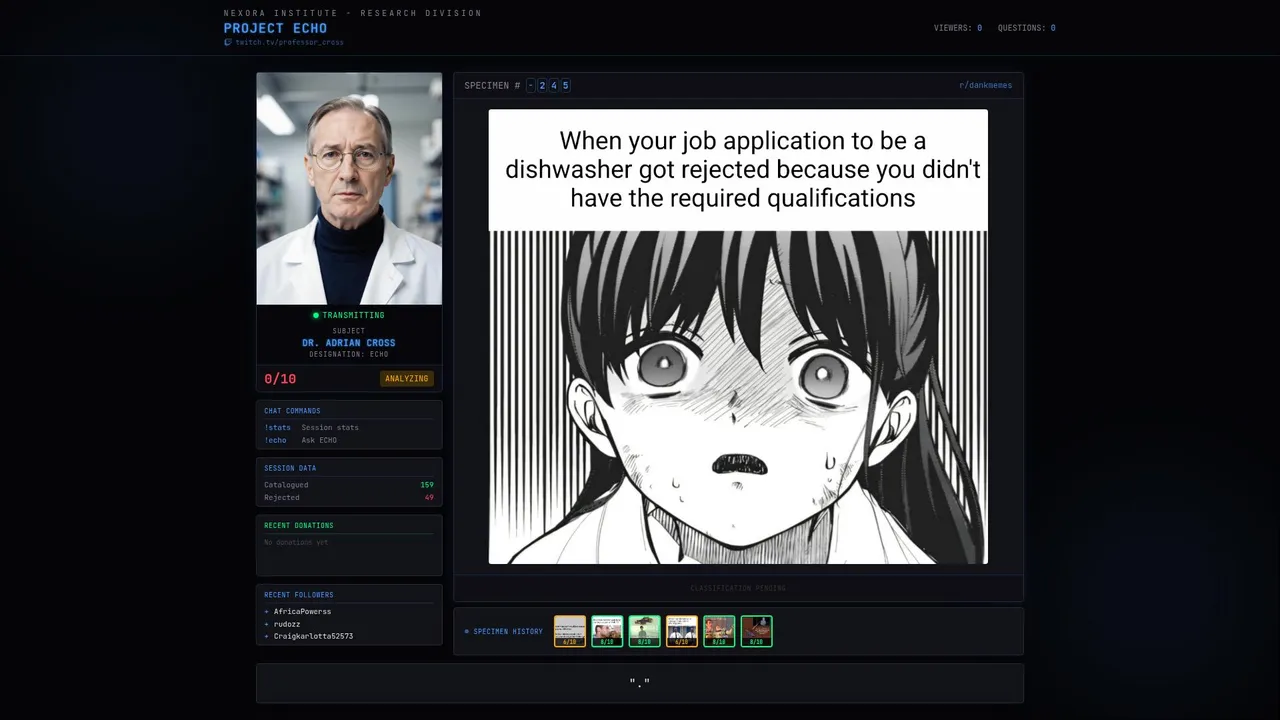1280x720 pixels.
Task: Click the RECENT DONATIONS heading
Action: pyautogui.click(x=299, y=525)
